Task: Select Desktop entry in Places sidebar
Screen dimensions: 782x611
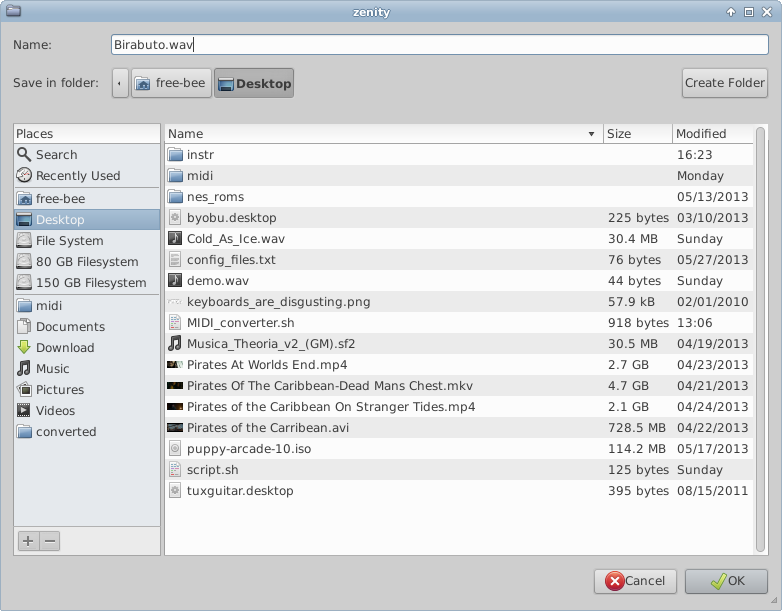Action: 87,219
